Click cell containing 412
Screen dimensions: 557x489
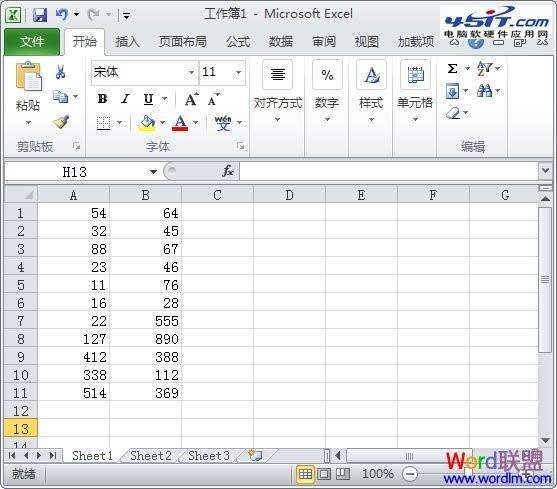[74, 357]
